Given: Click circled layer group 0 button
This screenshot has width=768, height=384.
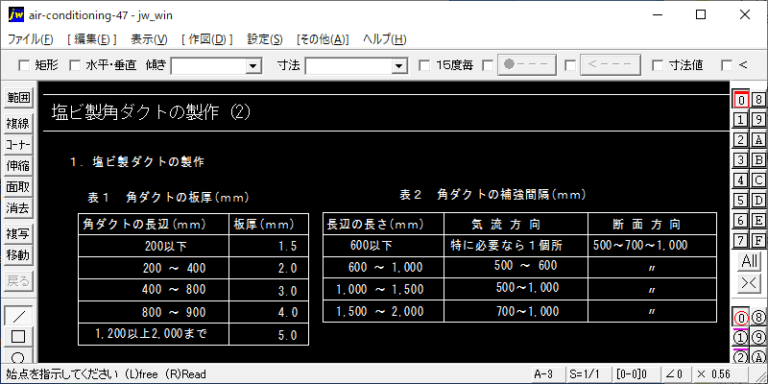Looking at the screenshot, I should (741, 318).
